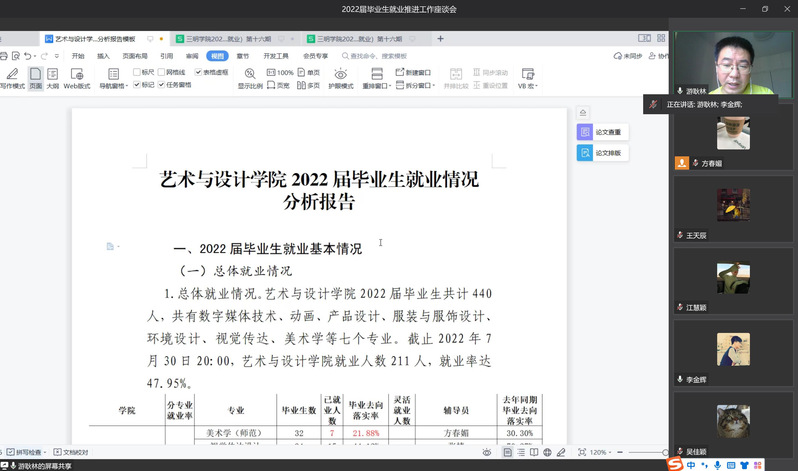Image resolution: width=798 pixels, height=471 pixels.
Task: Toggle Sogou 中 Chinese input mode
Action: [x=691, y=465]
